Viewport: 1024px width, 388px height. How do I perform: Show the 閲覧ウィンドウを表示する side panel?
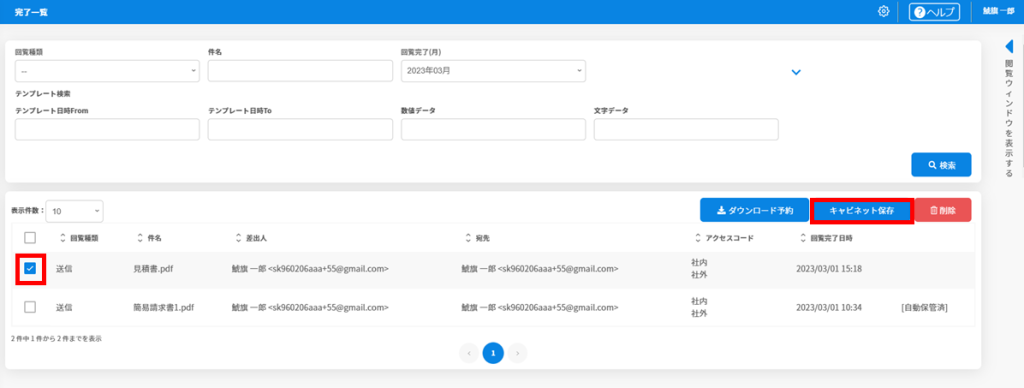pyautogui.click(x=1009, y=118)
